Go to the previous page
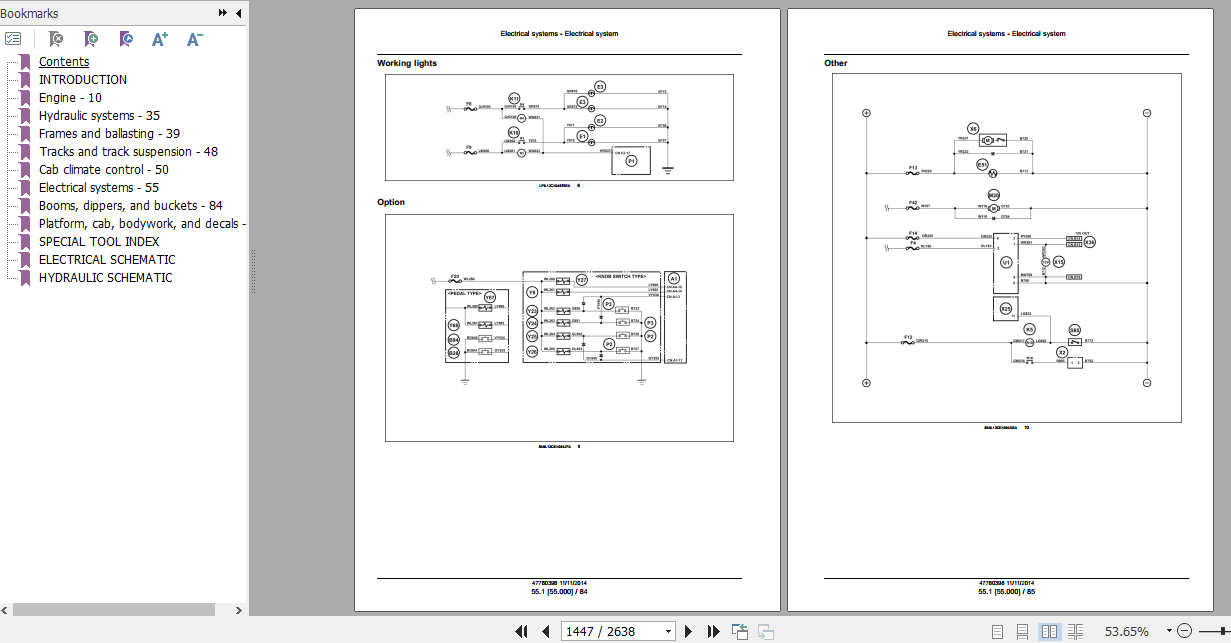 coord(545,631)
